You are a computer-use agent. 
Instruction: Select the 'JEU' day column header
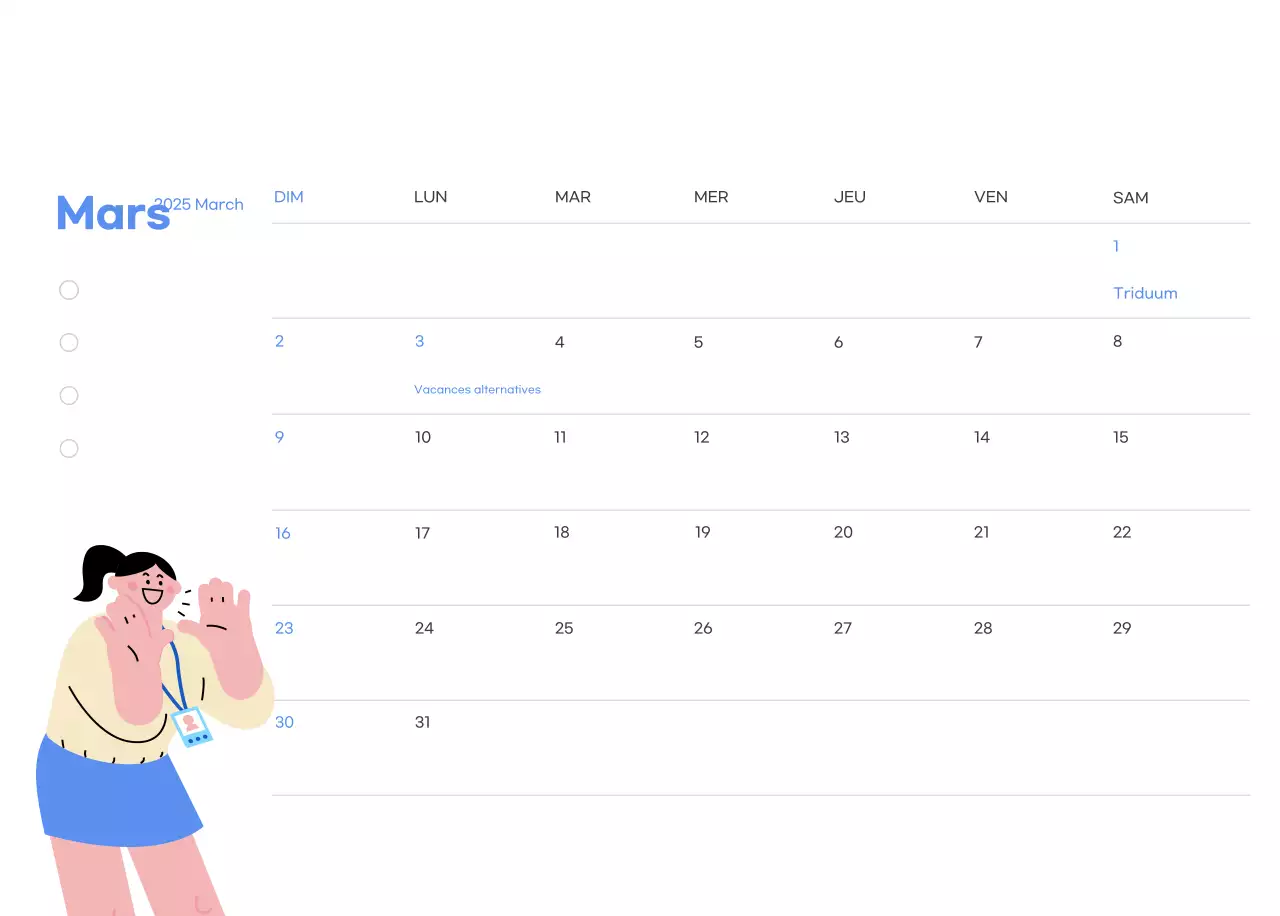click(850, 197)
